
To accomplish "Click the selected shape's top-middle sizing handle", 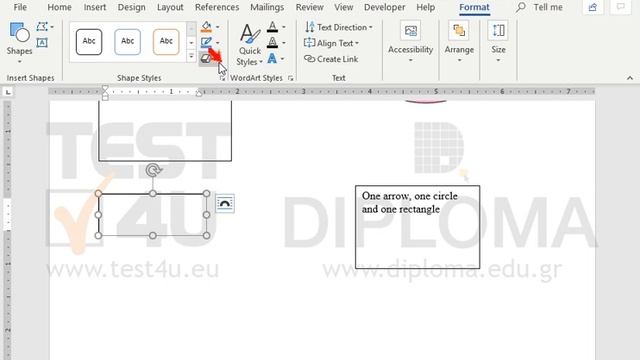I will coord(153,193).
